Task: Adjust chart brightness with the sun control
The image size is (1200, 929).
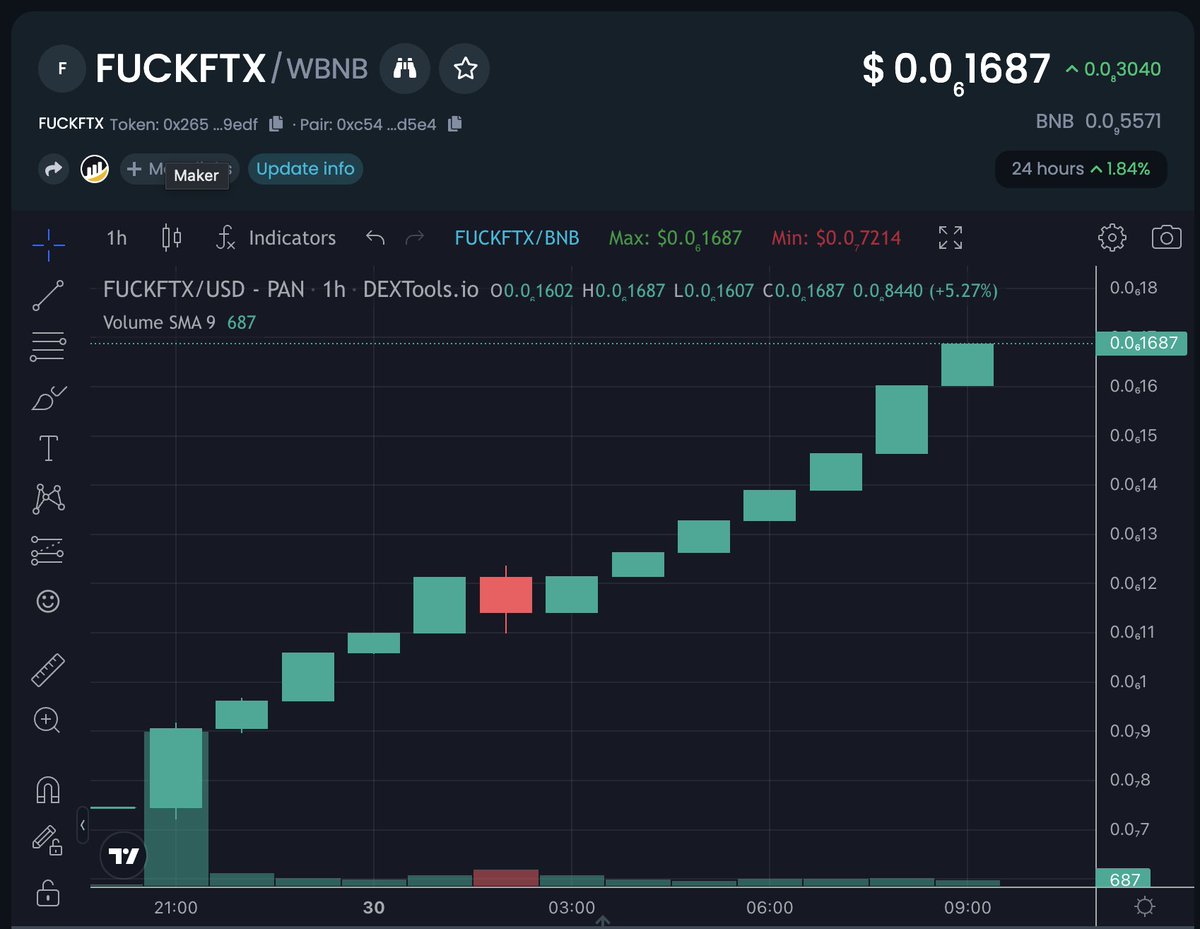Action: click(1145, 906)
